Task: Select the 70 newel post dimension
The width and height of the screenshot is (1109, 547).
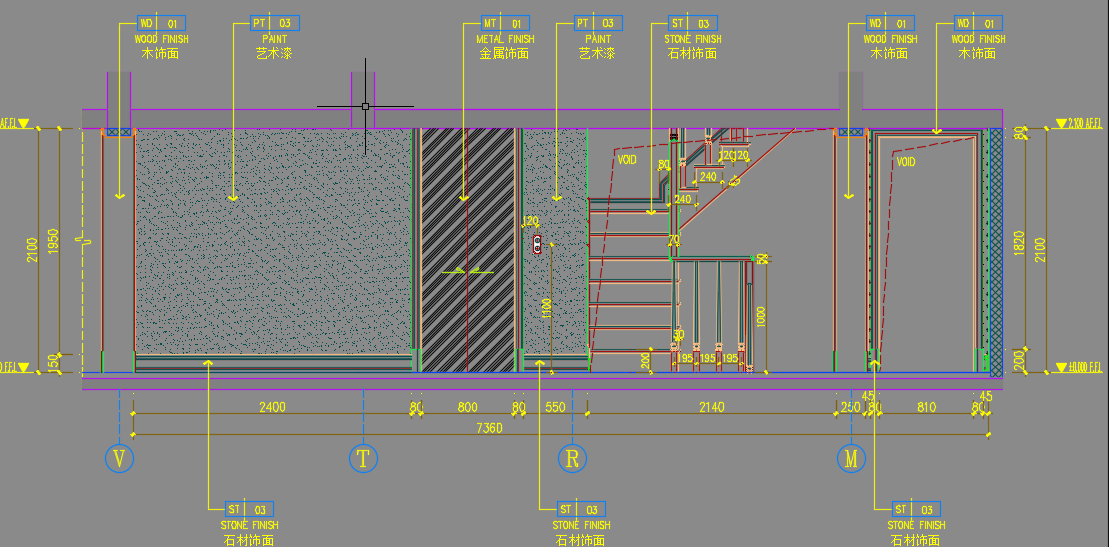Action: tap(674, 239)
